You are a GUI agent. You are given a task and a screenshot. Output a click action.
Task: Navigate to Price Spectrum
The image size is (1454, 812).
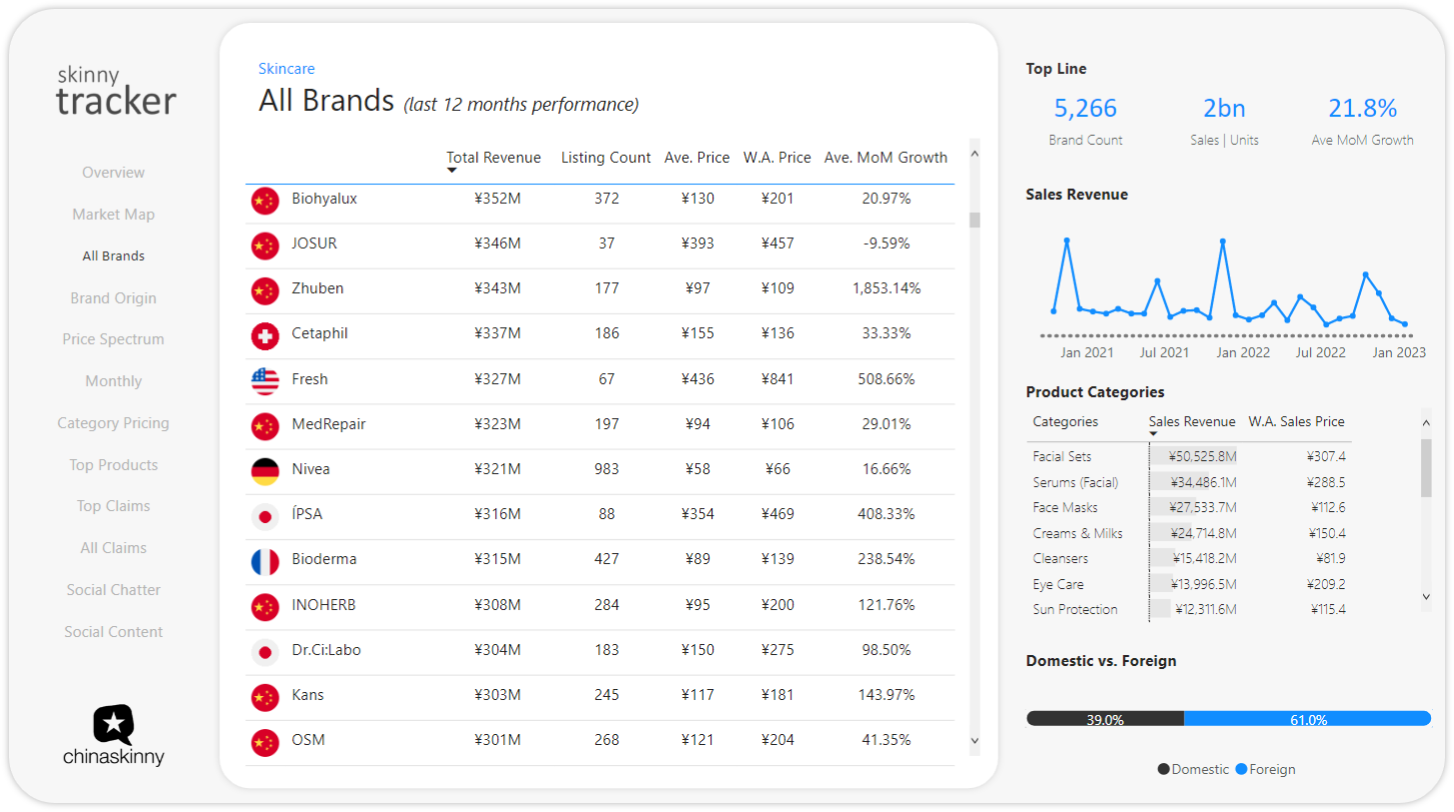(x=113, y=339)
